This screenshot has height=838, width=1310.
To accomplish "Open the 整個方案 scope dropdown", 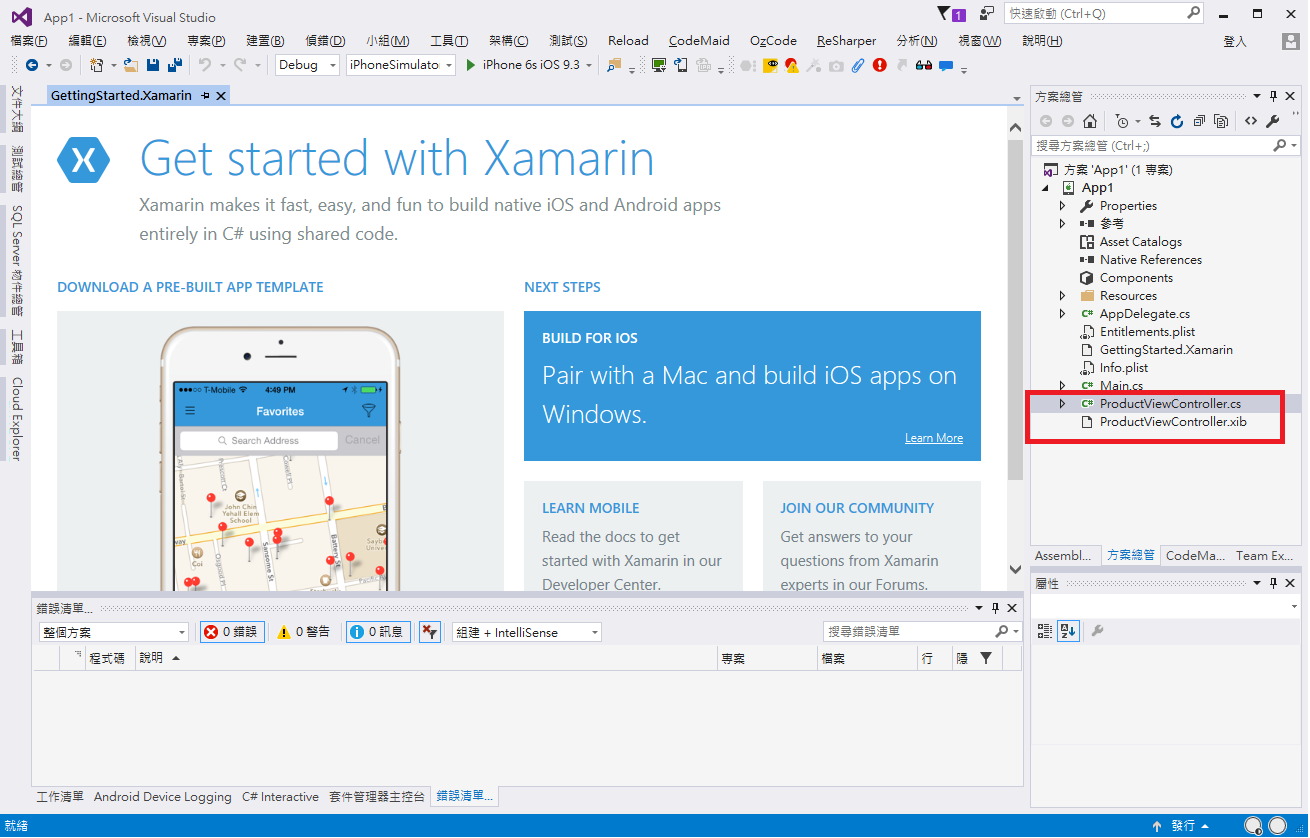I will point(113,632).
